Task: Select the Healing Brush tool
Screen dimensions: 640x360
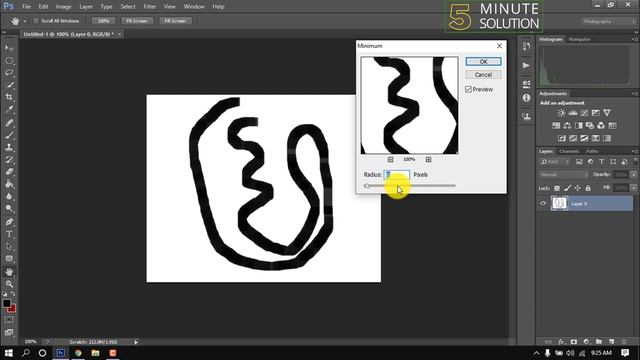Action: click(x=9, y=122)
